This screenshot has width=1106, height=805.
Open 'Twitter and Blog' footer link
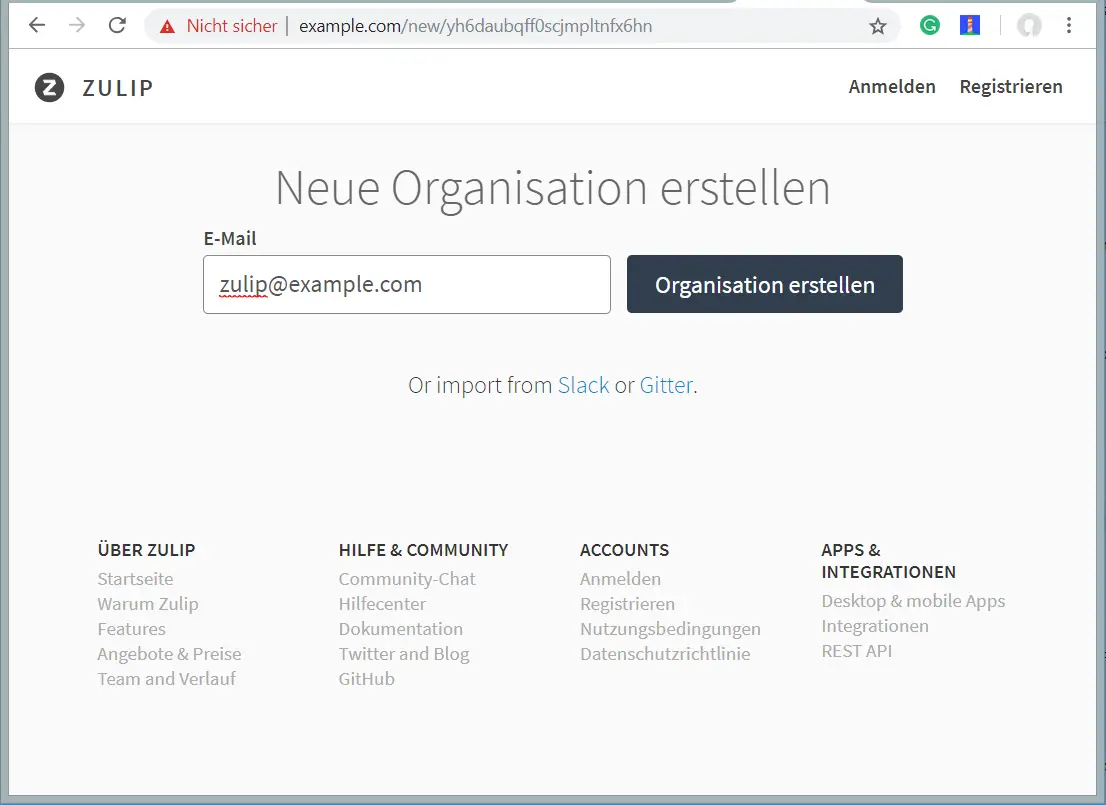click(x=404, y=654)
